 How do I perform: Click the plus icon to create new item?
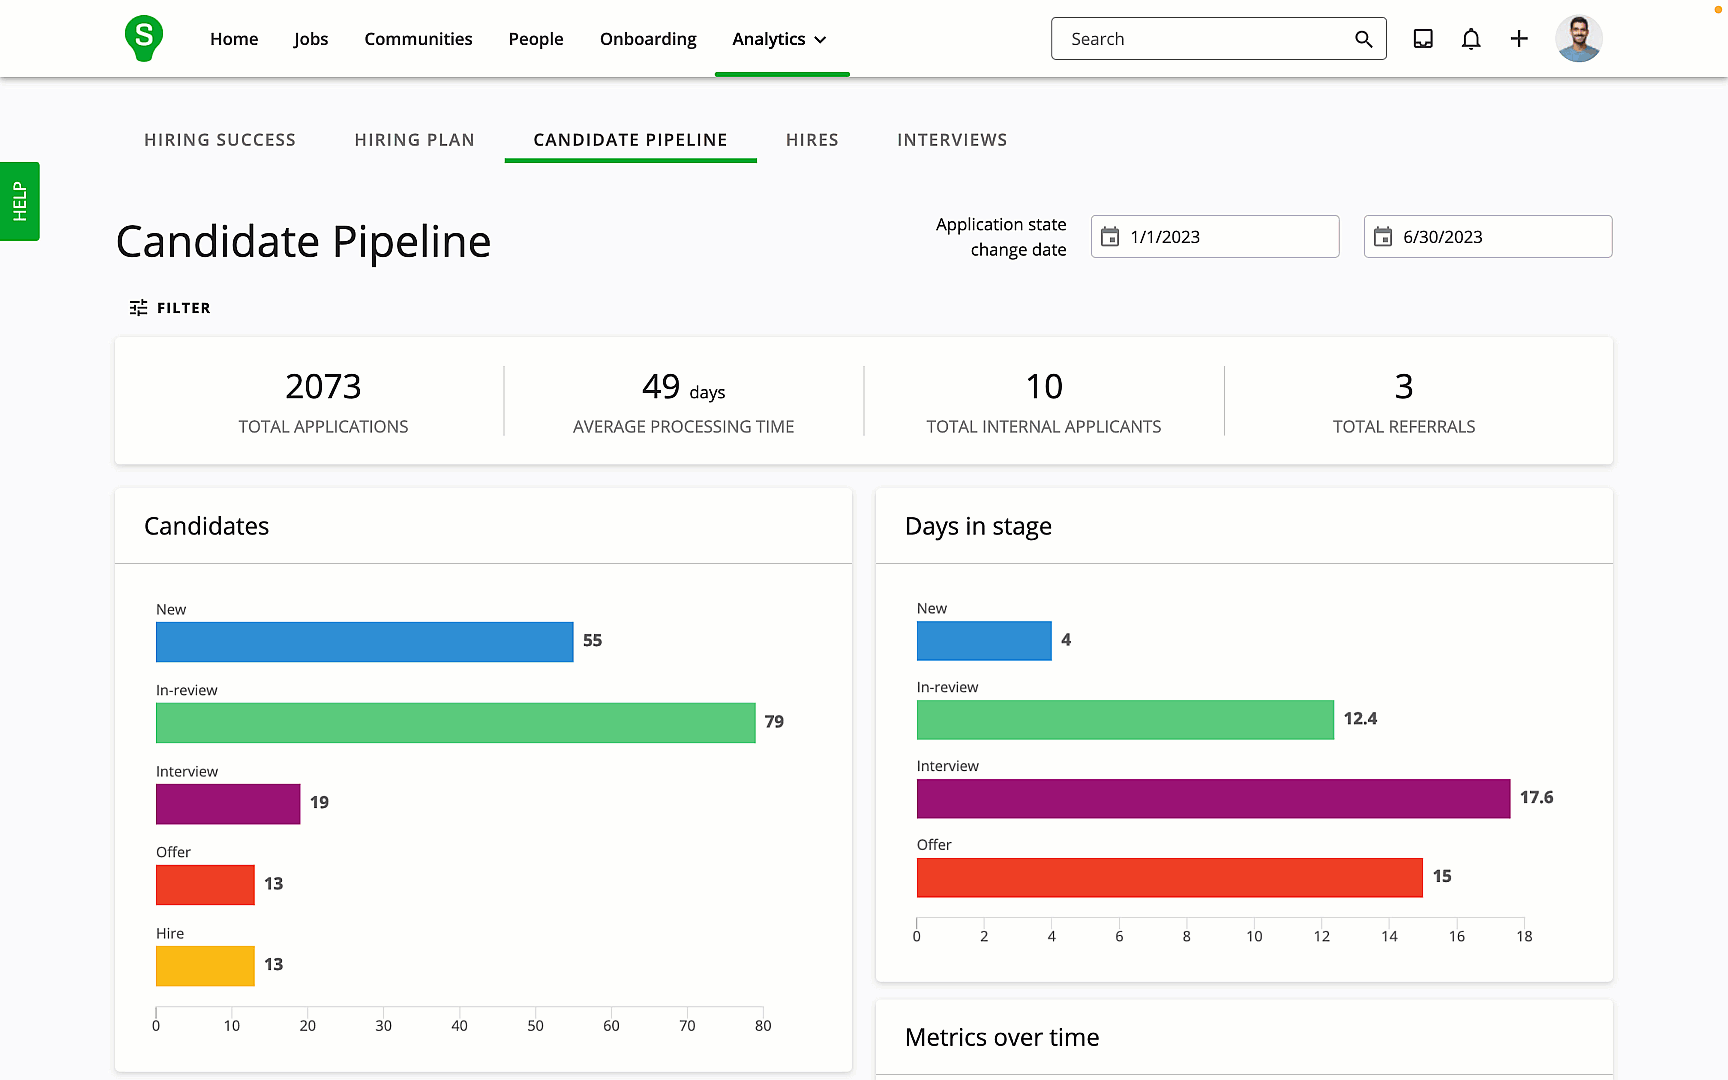tap(1518, 38)
